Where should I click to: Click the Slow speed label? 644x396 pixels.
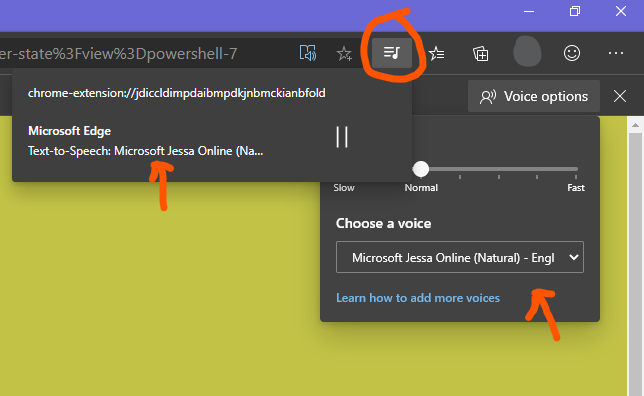coord(344,188)
